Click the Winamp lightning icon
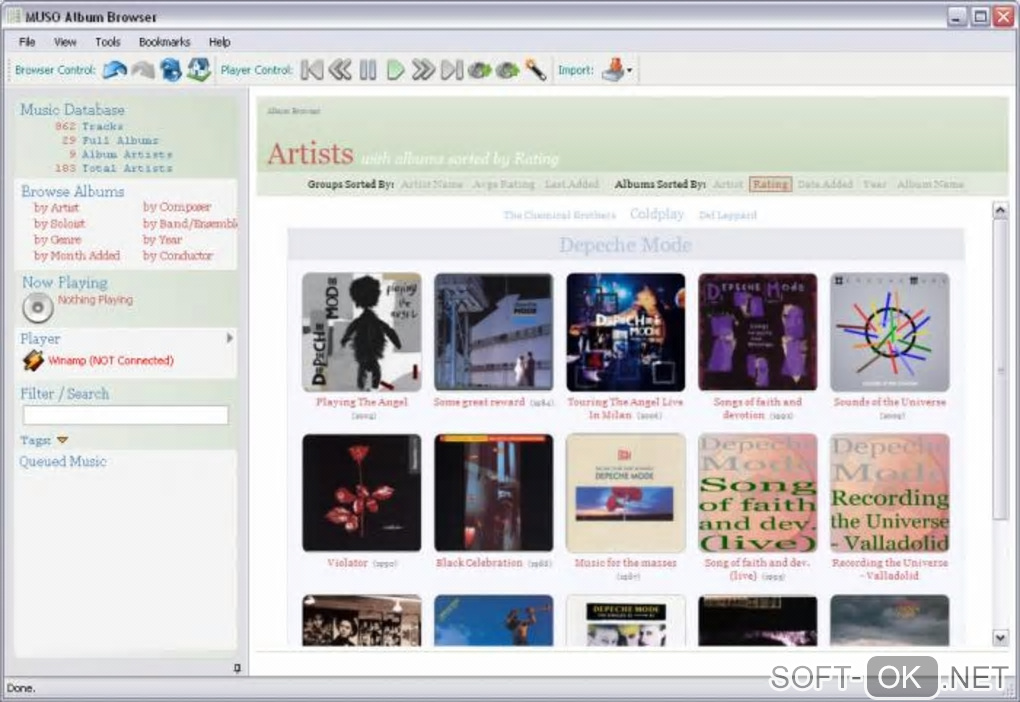 (x=33, y=361)
